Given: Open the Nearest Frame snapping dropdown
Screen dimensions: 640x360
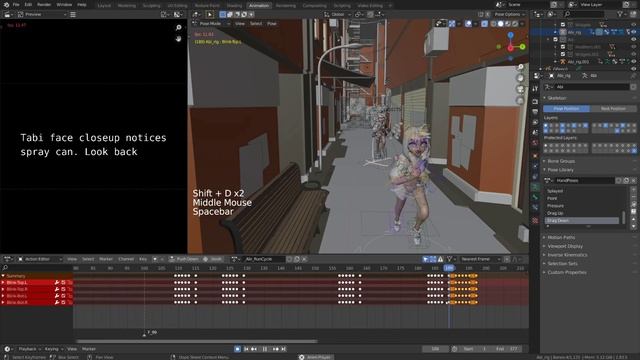Looking at the screenshot, I should (480, 259).
